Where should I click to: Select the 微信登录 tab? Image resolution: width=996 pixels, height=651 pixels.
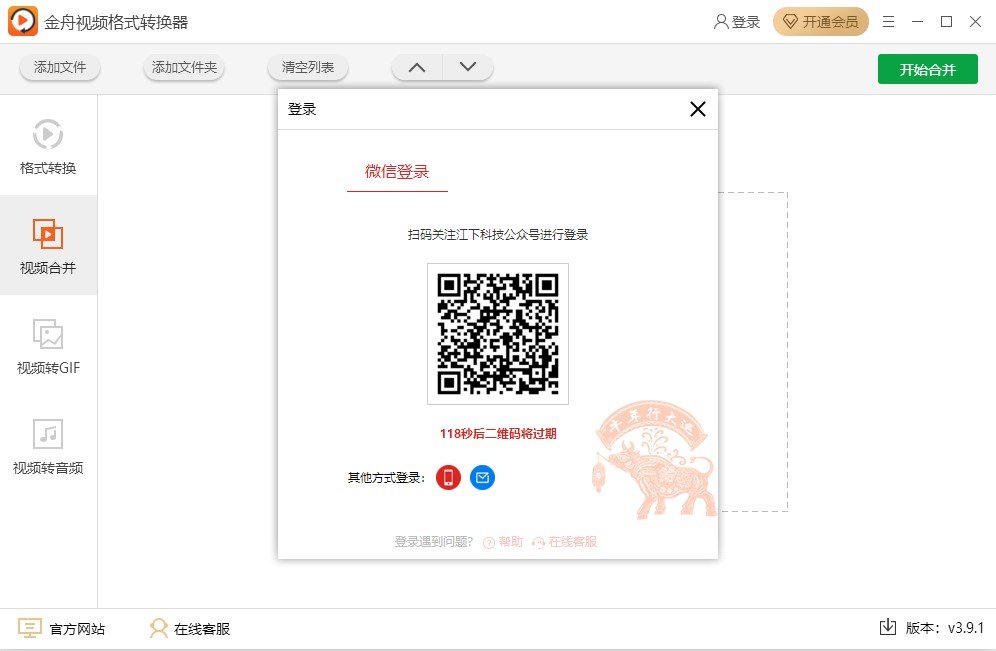[x=397, y=172]
